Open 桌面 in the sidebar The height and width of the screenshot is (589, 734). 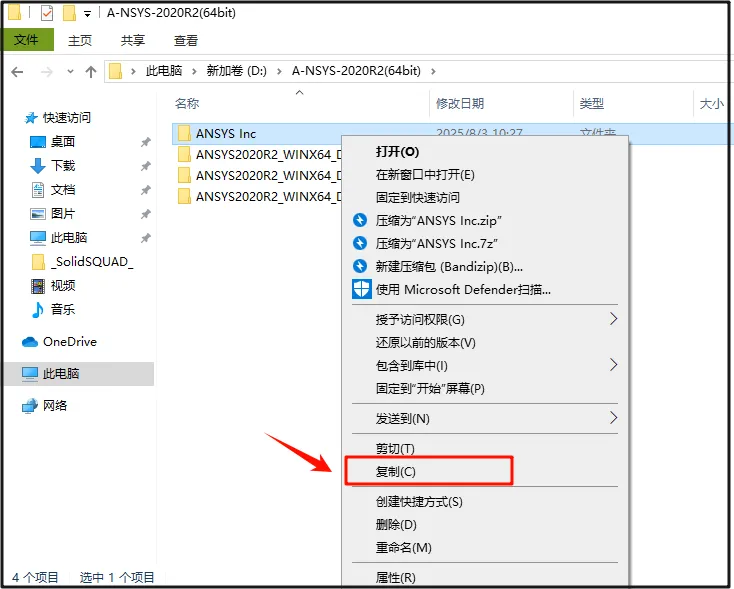(x=52, y=141)
